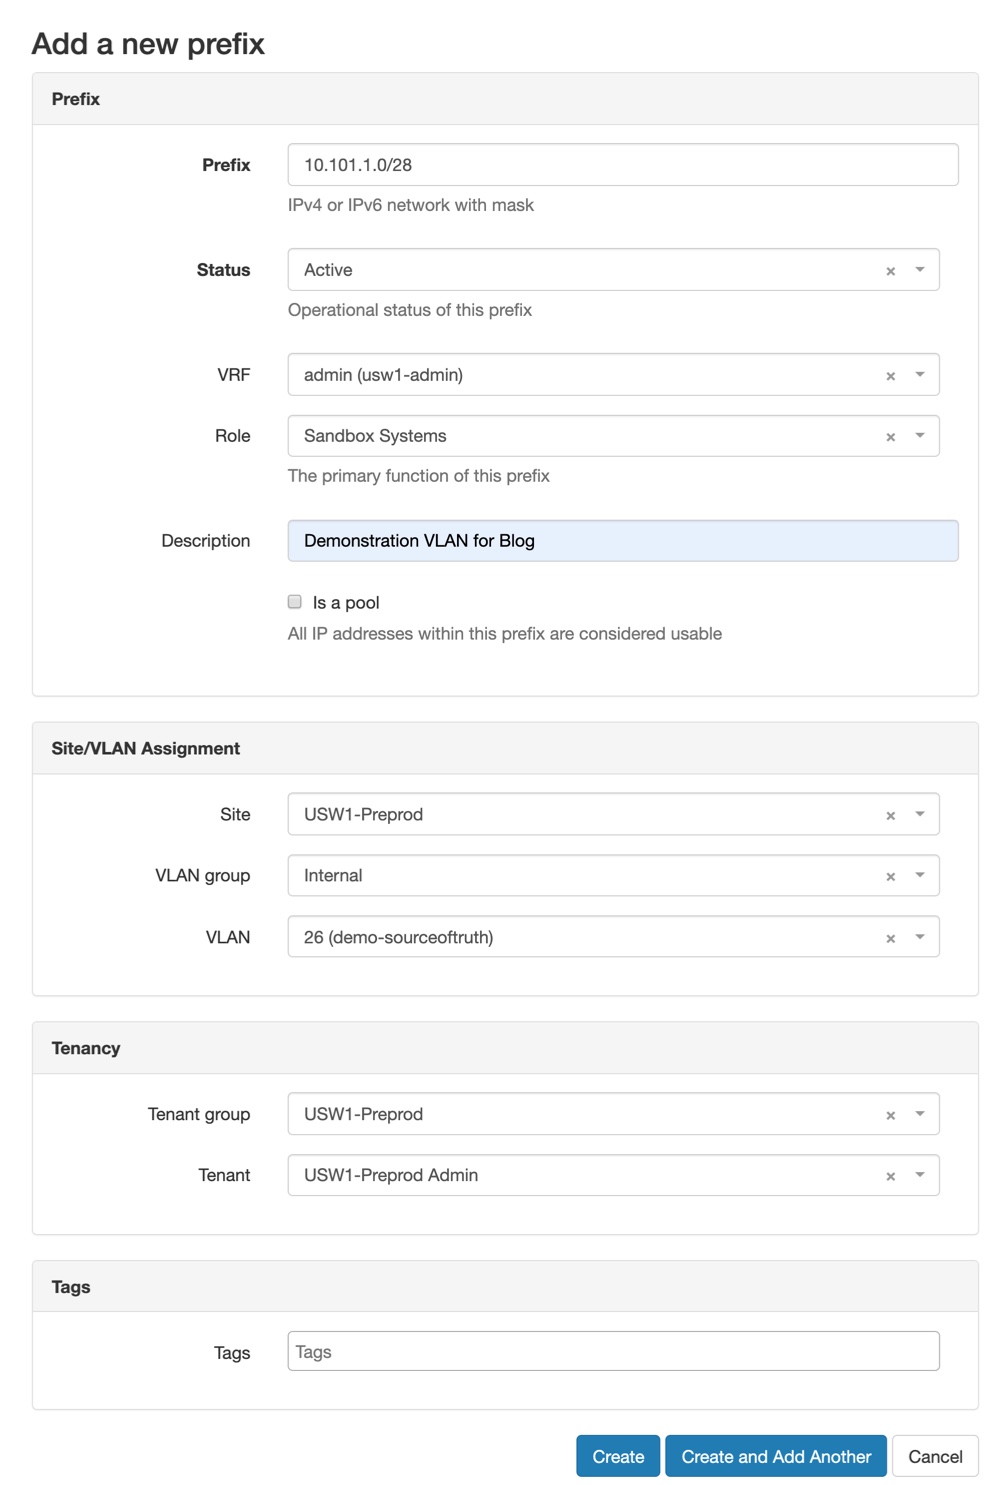Screen dimensions: 1000x1485
Task: Clear the USW1-Preprod Admin tenant
Action: tap(890, 1177)
